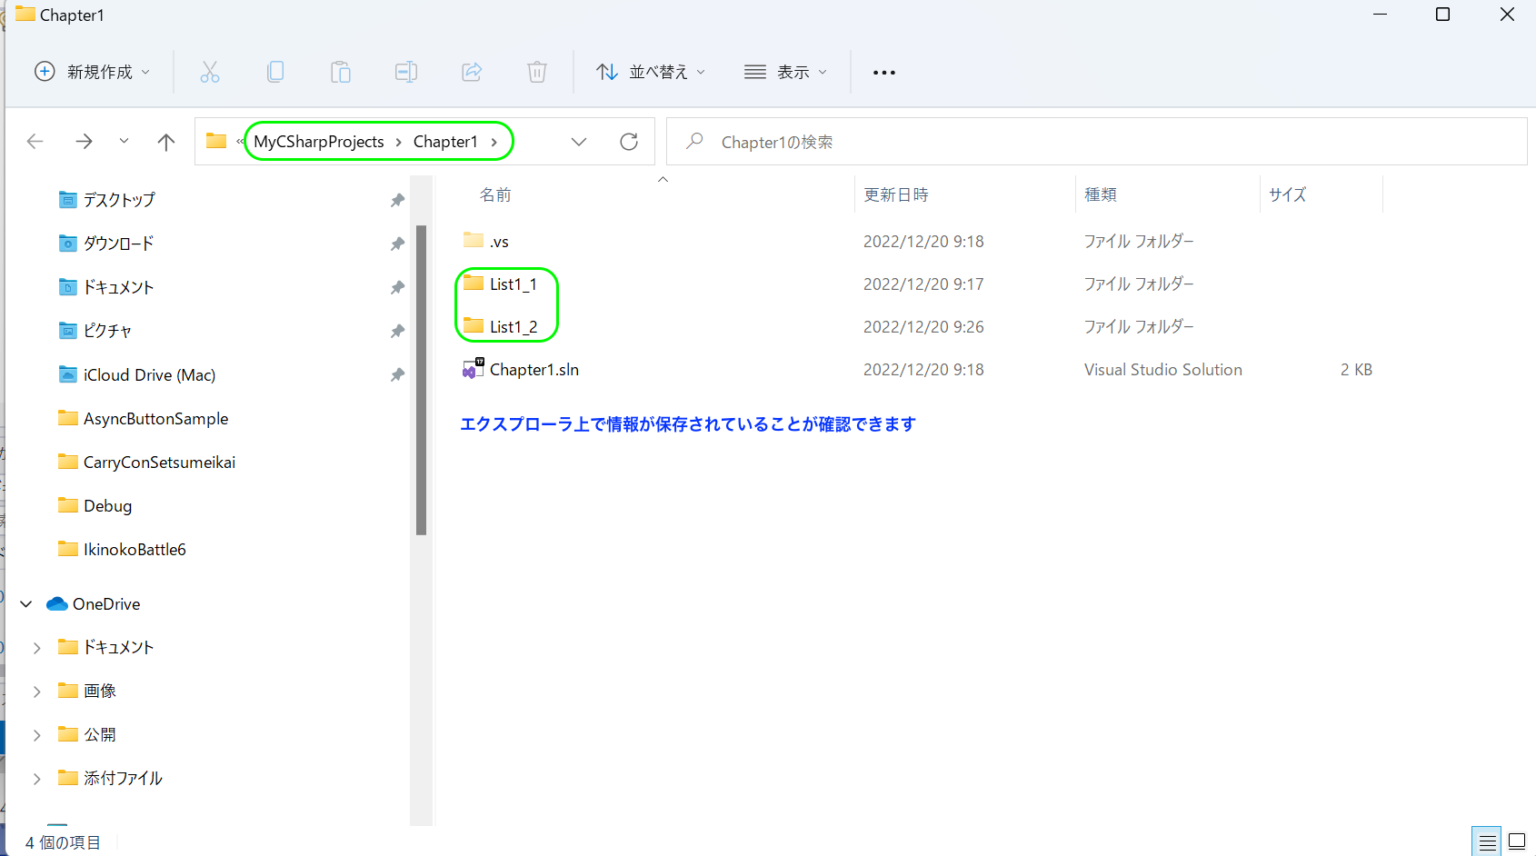Open recent locations dropdown chevron
Screen dimensions: 1536x856
[124, 142]
